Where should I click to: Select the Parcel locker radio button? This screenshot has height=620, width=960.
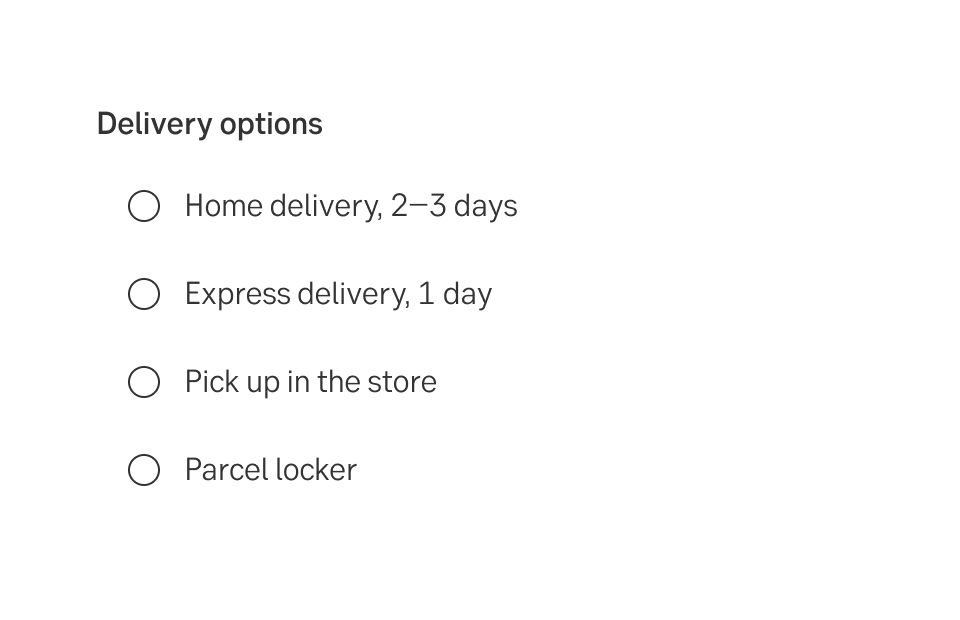click(x=144, y=470)
